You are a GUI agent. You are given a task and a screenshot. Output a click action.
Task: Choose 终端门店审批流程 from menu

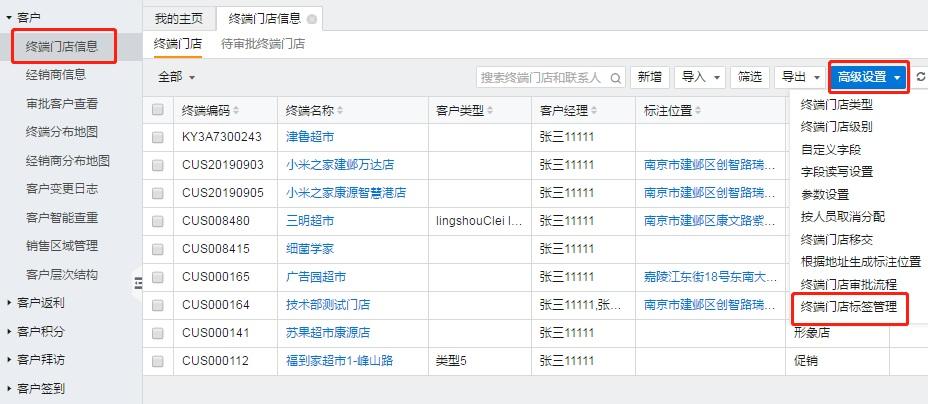pos(848,285)
